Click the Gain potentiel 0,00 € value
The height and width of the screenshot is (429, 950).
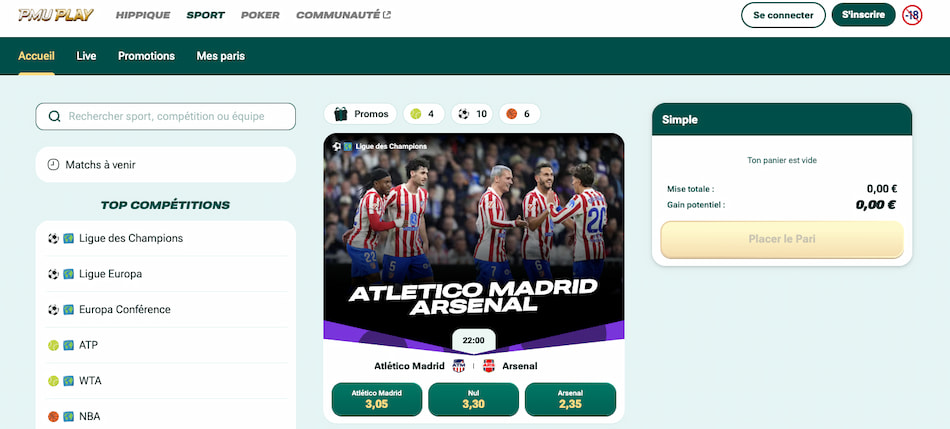coord(875,205)
